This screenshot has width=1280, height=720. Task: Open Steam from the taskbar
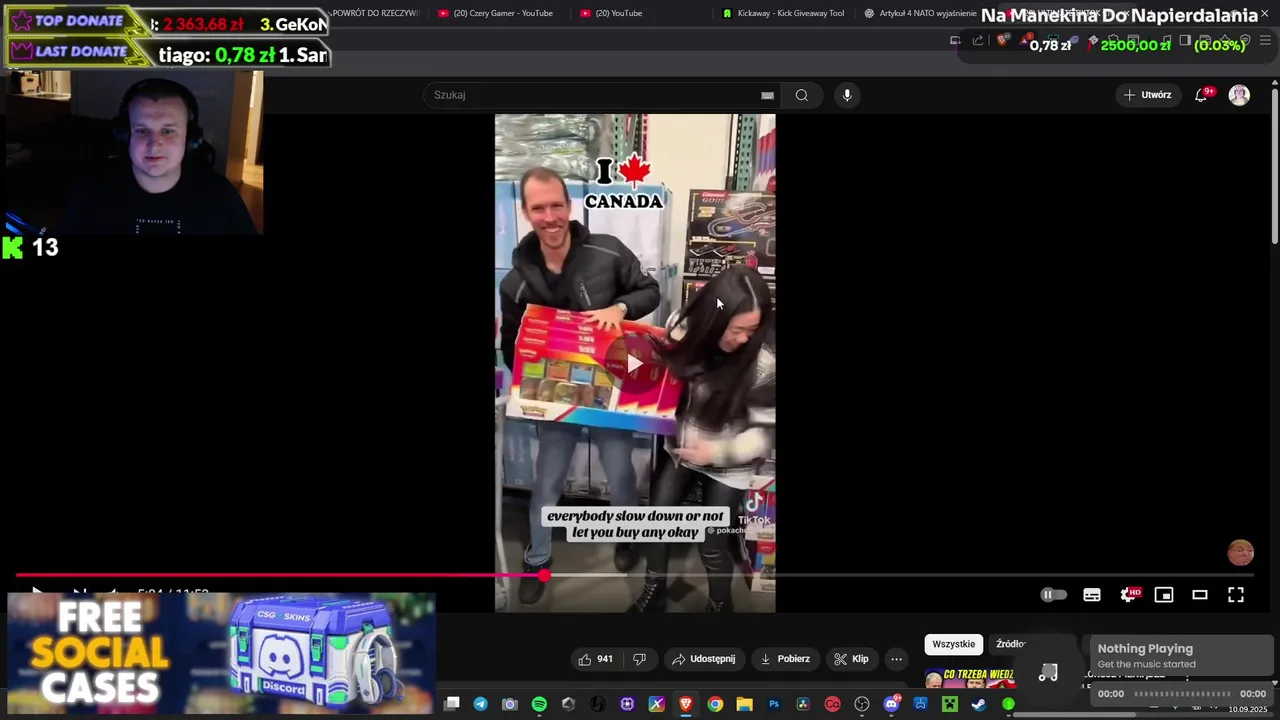point(979,704)
